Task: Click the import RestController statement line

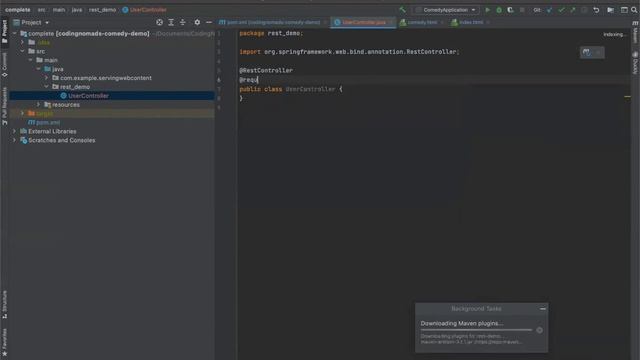Action: (x=349, y=52)
